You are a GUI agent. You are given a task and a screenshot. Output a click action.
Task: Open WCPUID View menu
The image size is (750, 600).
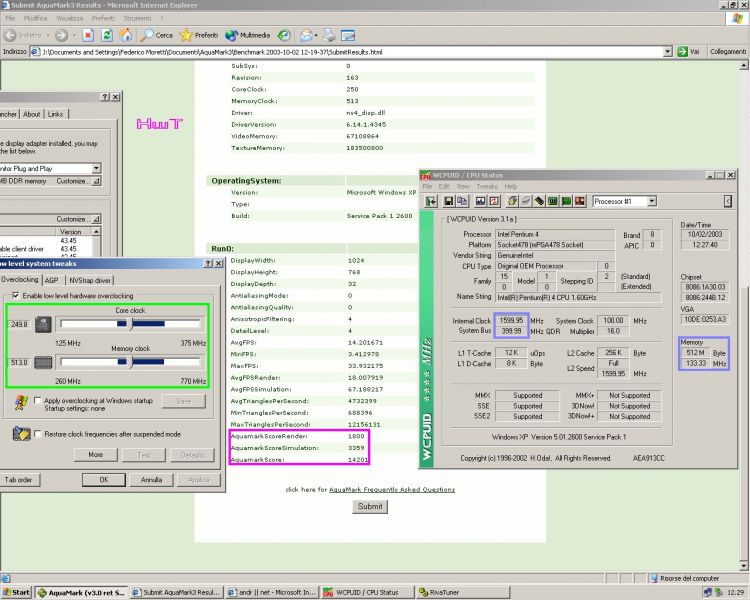(463, 186)
